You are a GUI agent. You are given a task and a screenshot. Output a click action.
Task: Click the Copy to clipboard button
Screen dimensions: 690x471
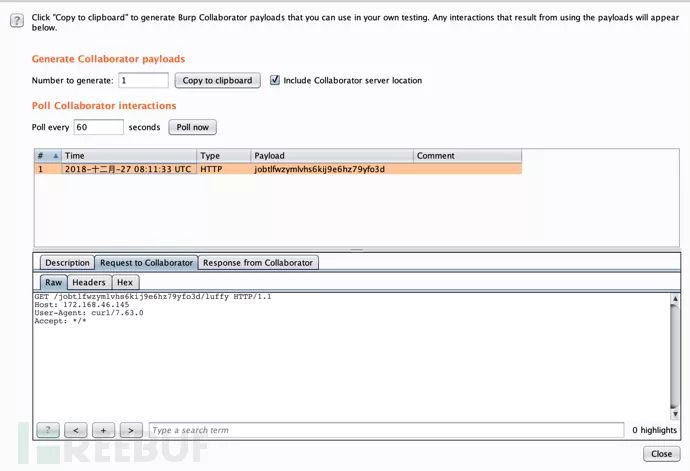tap(217, 81)
